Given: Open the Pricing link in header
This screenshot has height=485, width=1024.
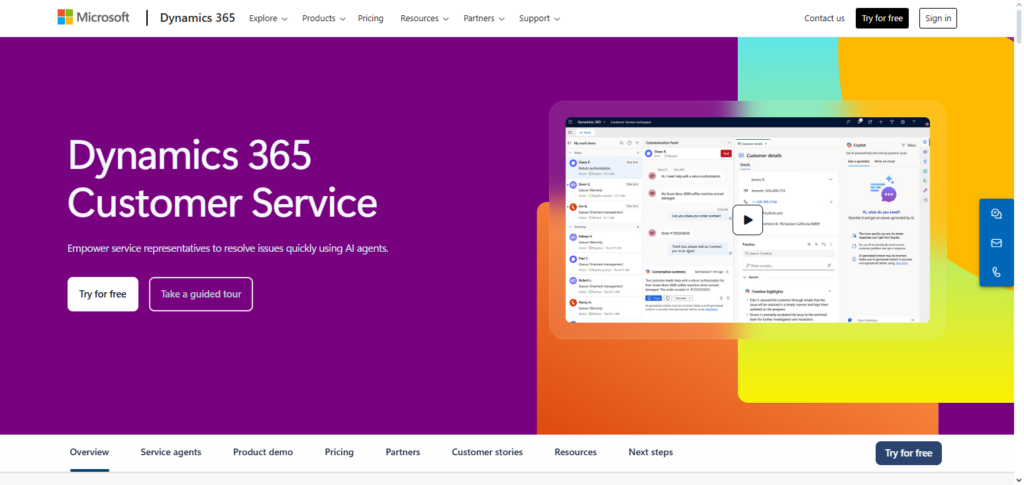Looking at the screenshot, I should point(371,18).
